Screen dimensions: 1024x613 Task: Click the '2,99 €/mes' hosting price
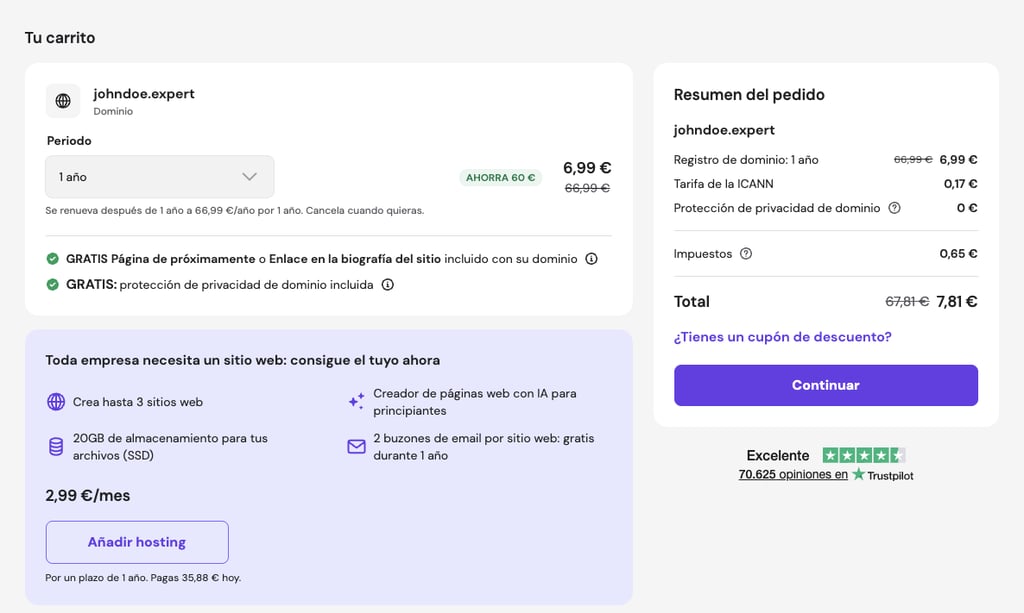coord(88,495)
